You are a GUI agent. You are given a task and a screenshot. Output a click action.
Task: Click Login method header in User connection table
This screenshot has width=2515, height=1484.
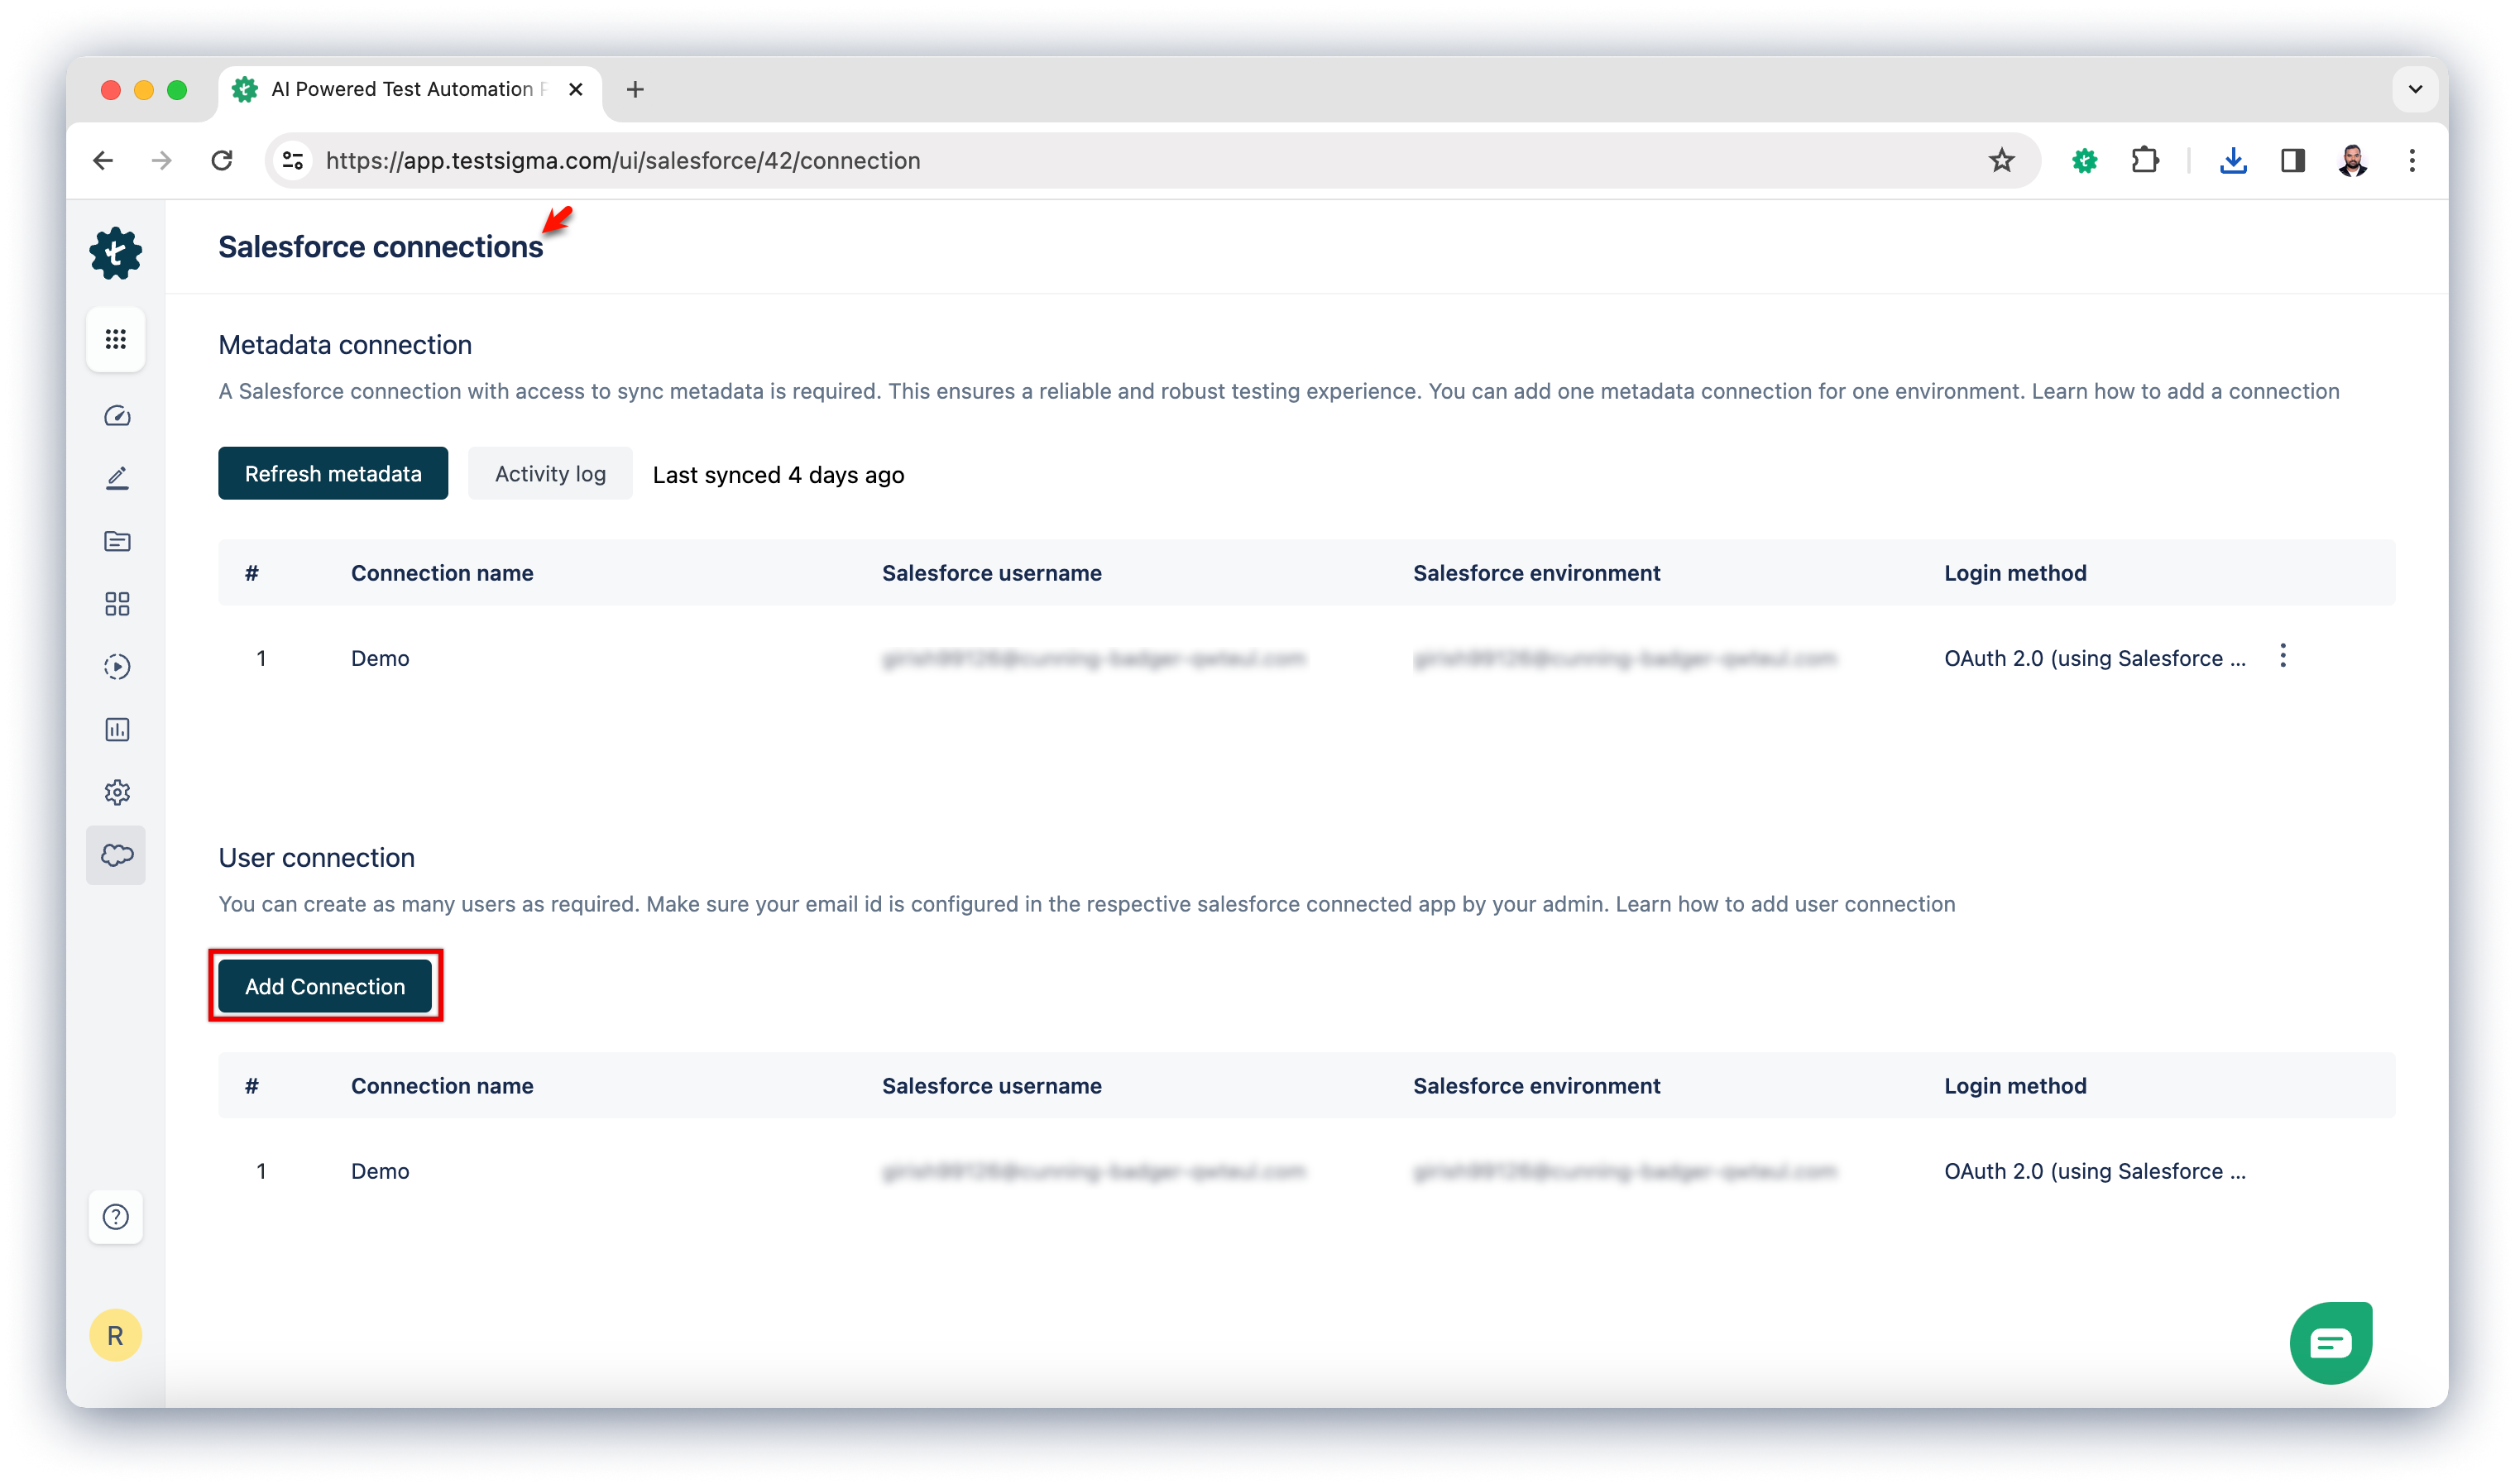[x=2015, y=1086]
